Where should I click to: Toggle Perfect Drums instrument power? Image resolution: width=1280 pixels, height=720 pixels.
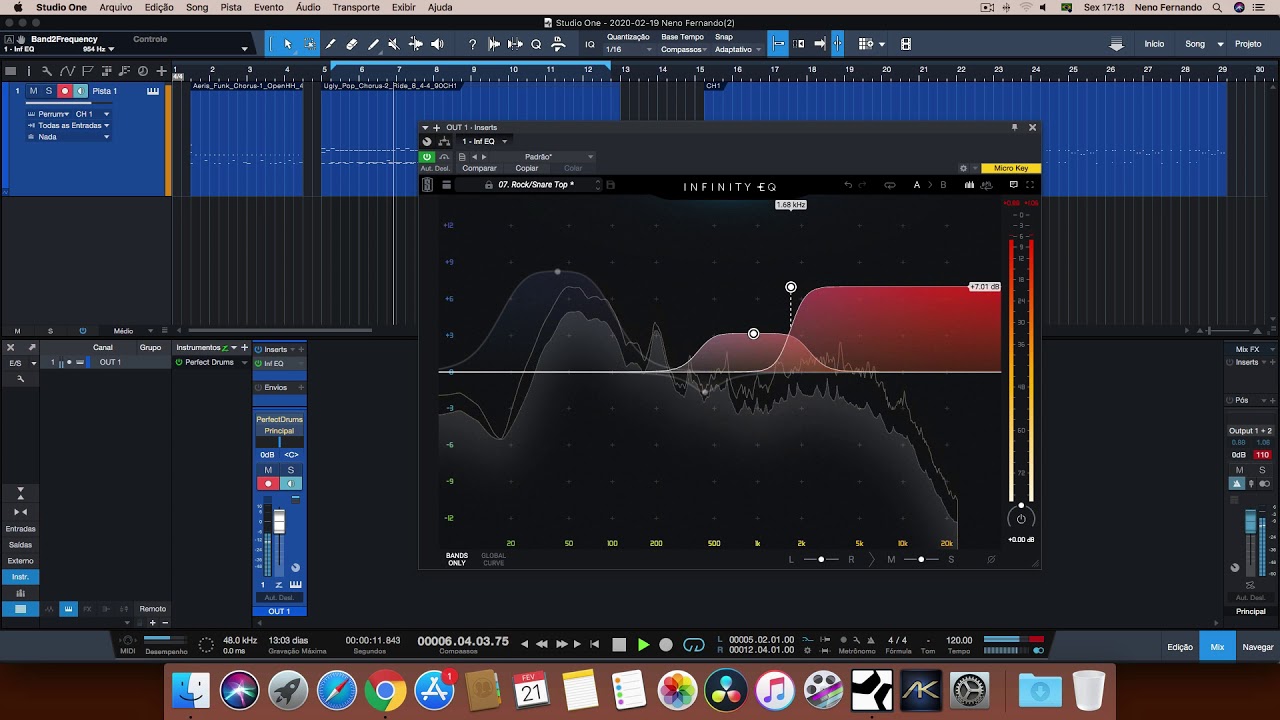click(179, 362)
